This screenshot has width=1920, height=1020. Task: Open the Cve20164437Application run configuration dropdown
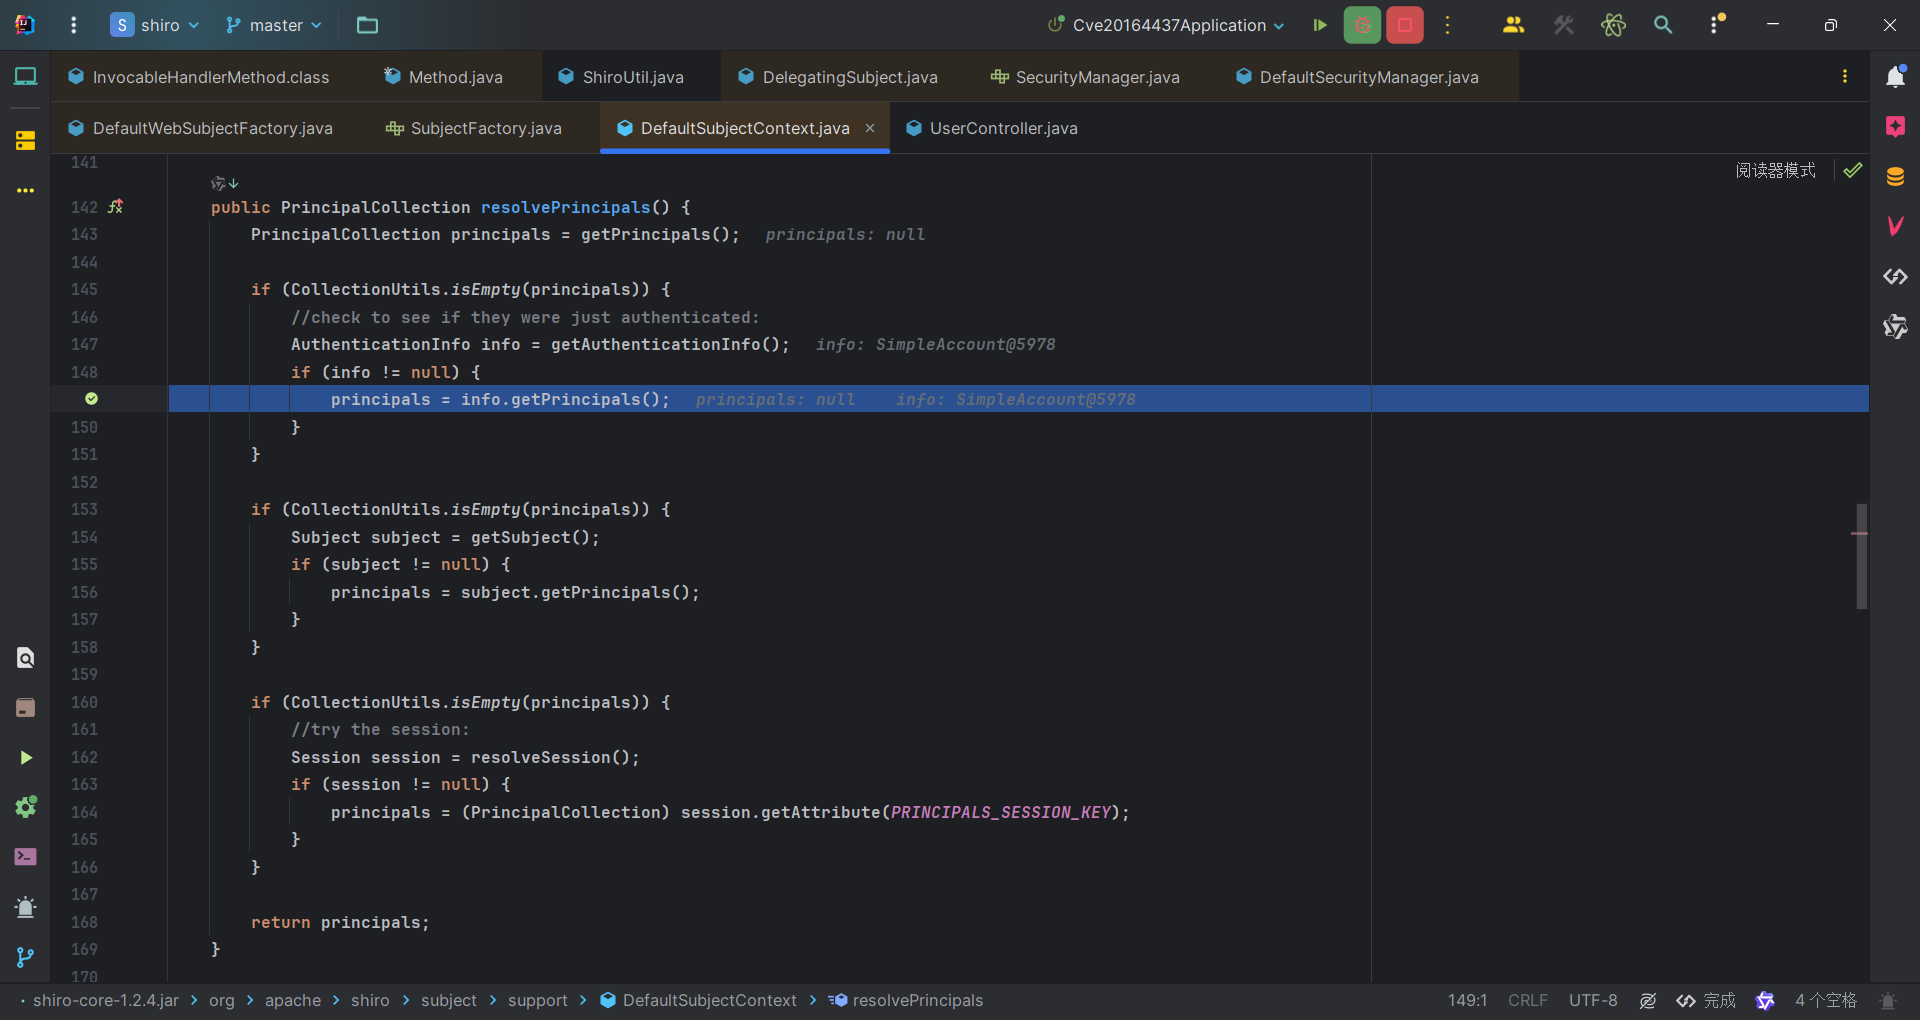[x=1165, y=25]
